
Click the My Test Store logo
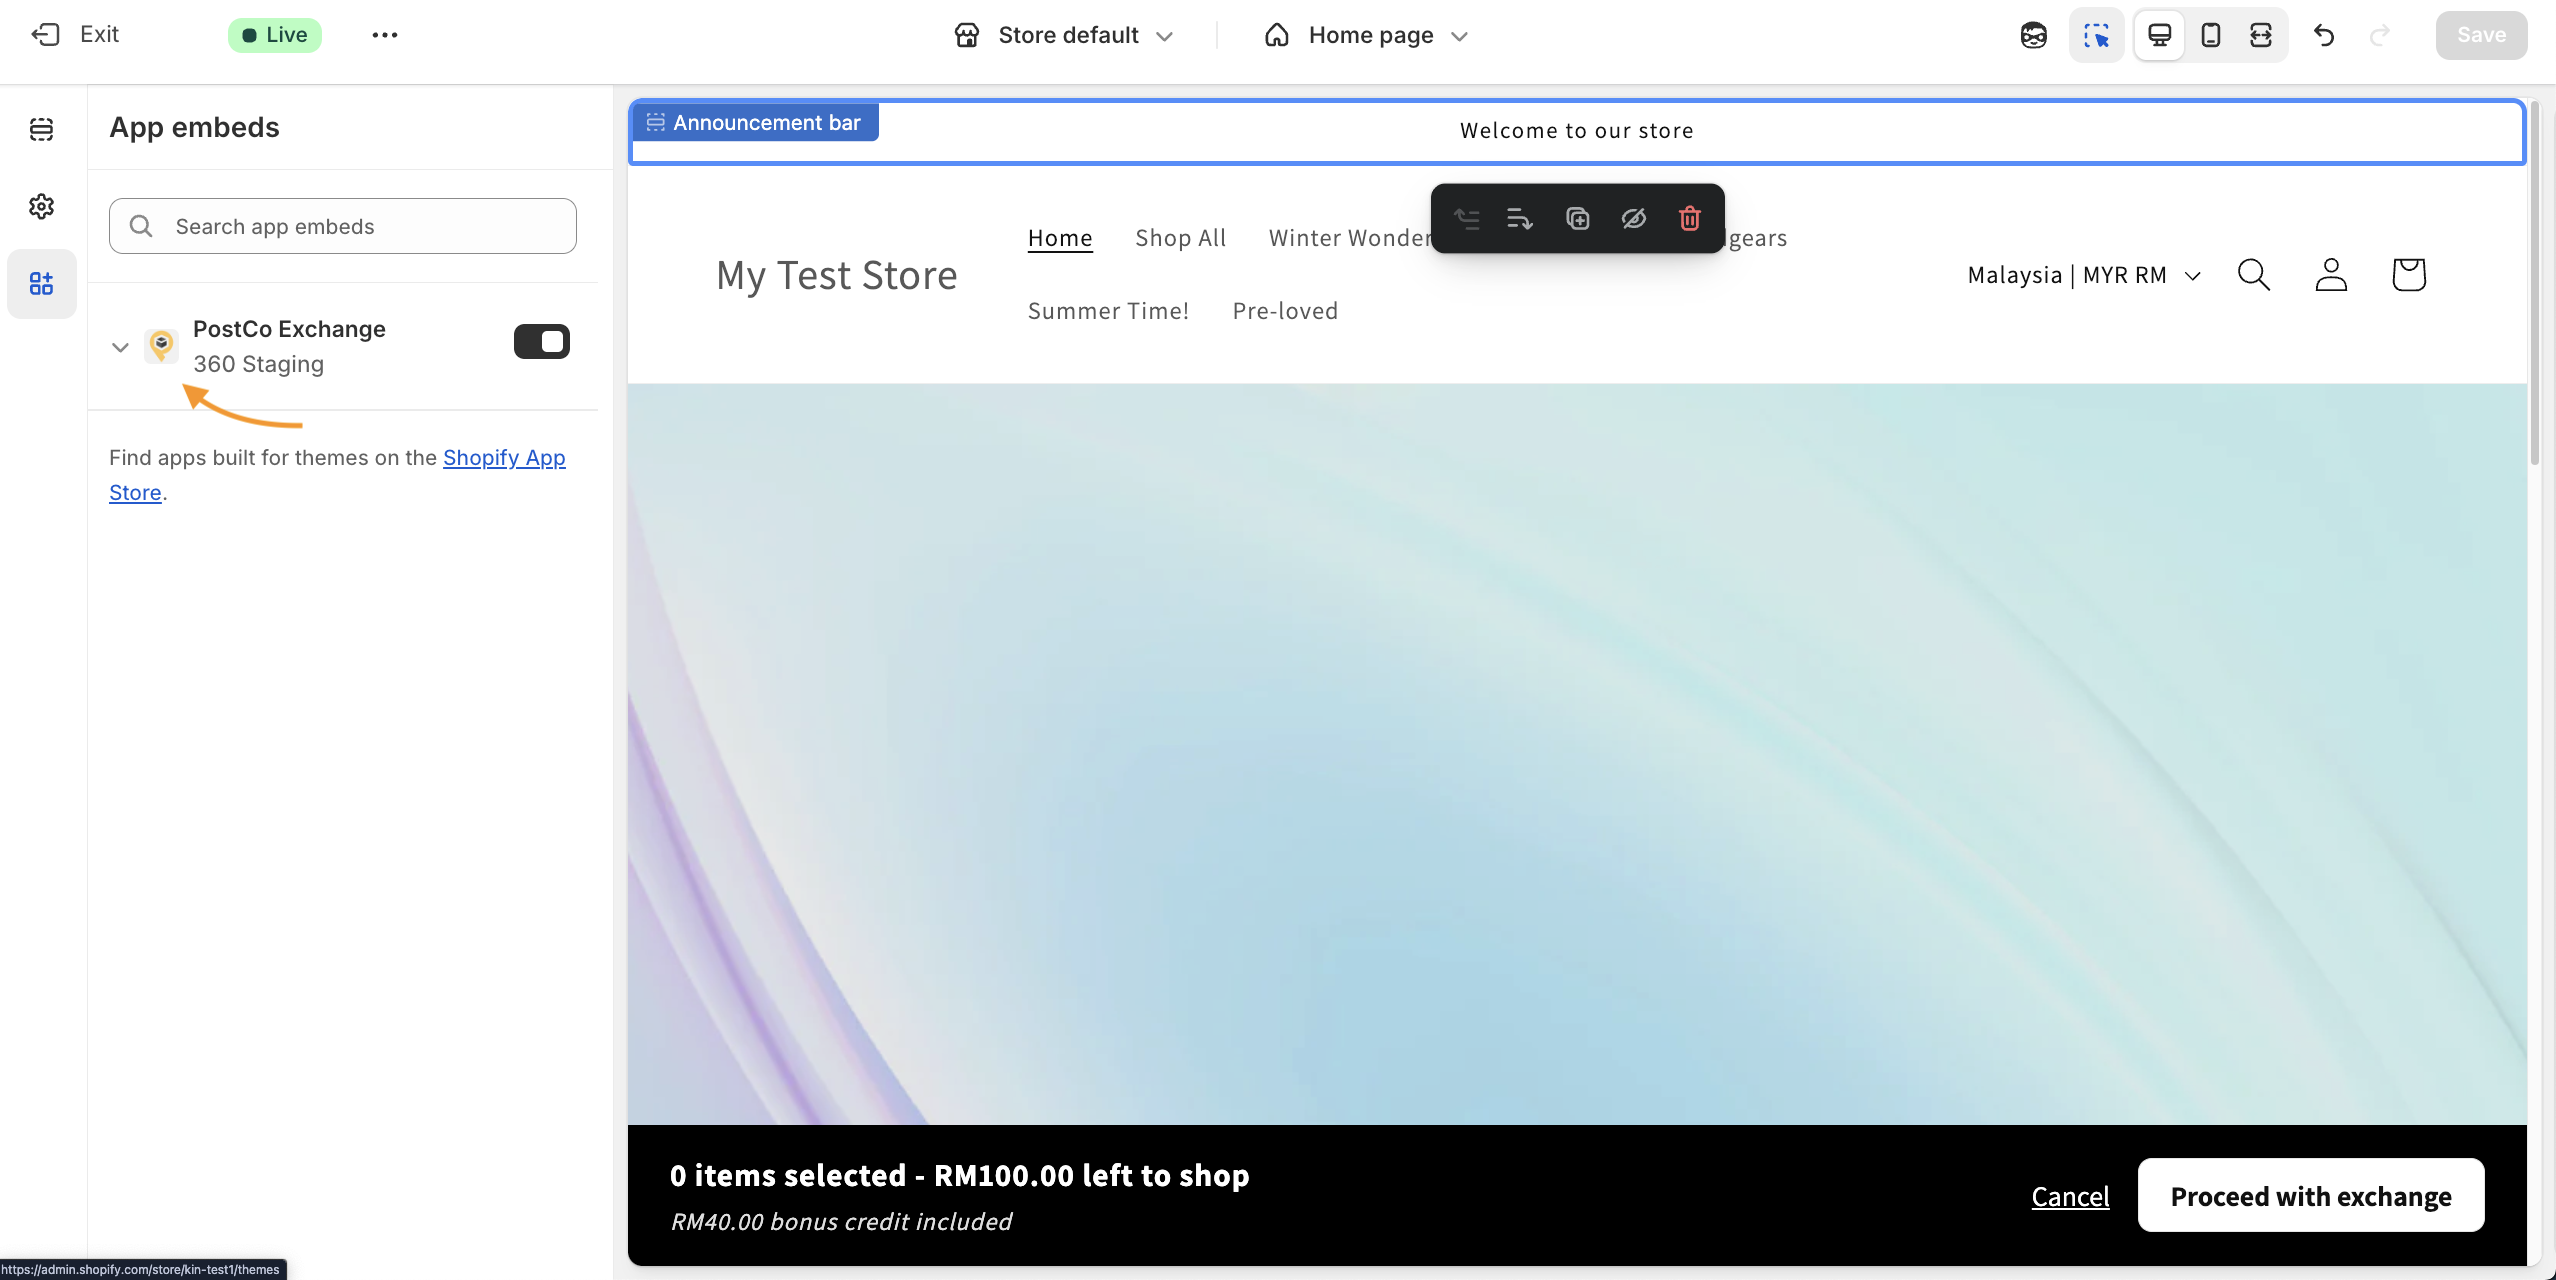pos(837,275)
